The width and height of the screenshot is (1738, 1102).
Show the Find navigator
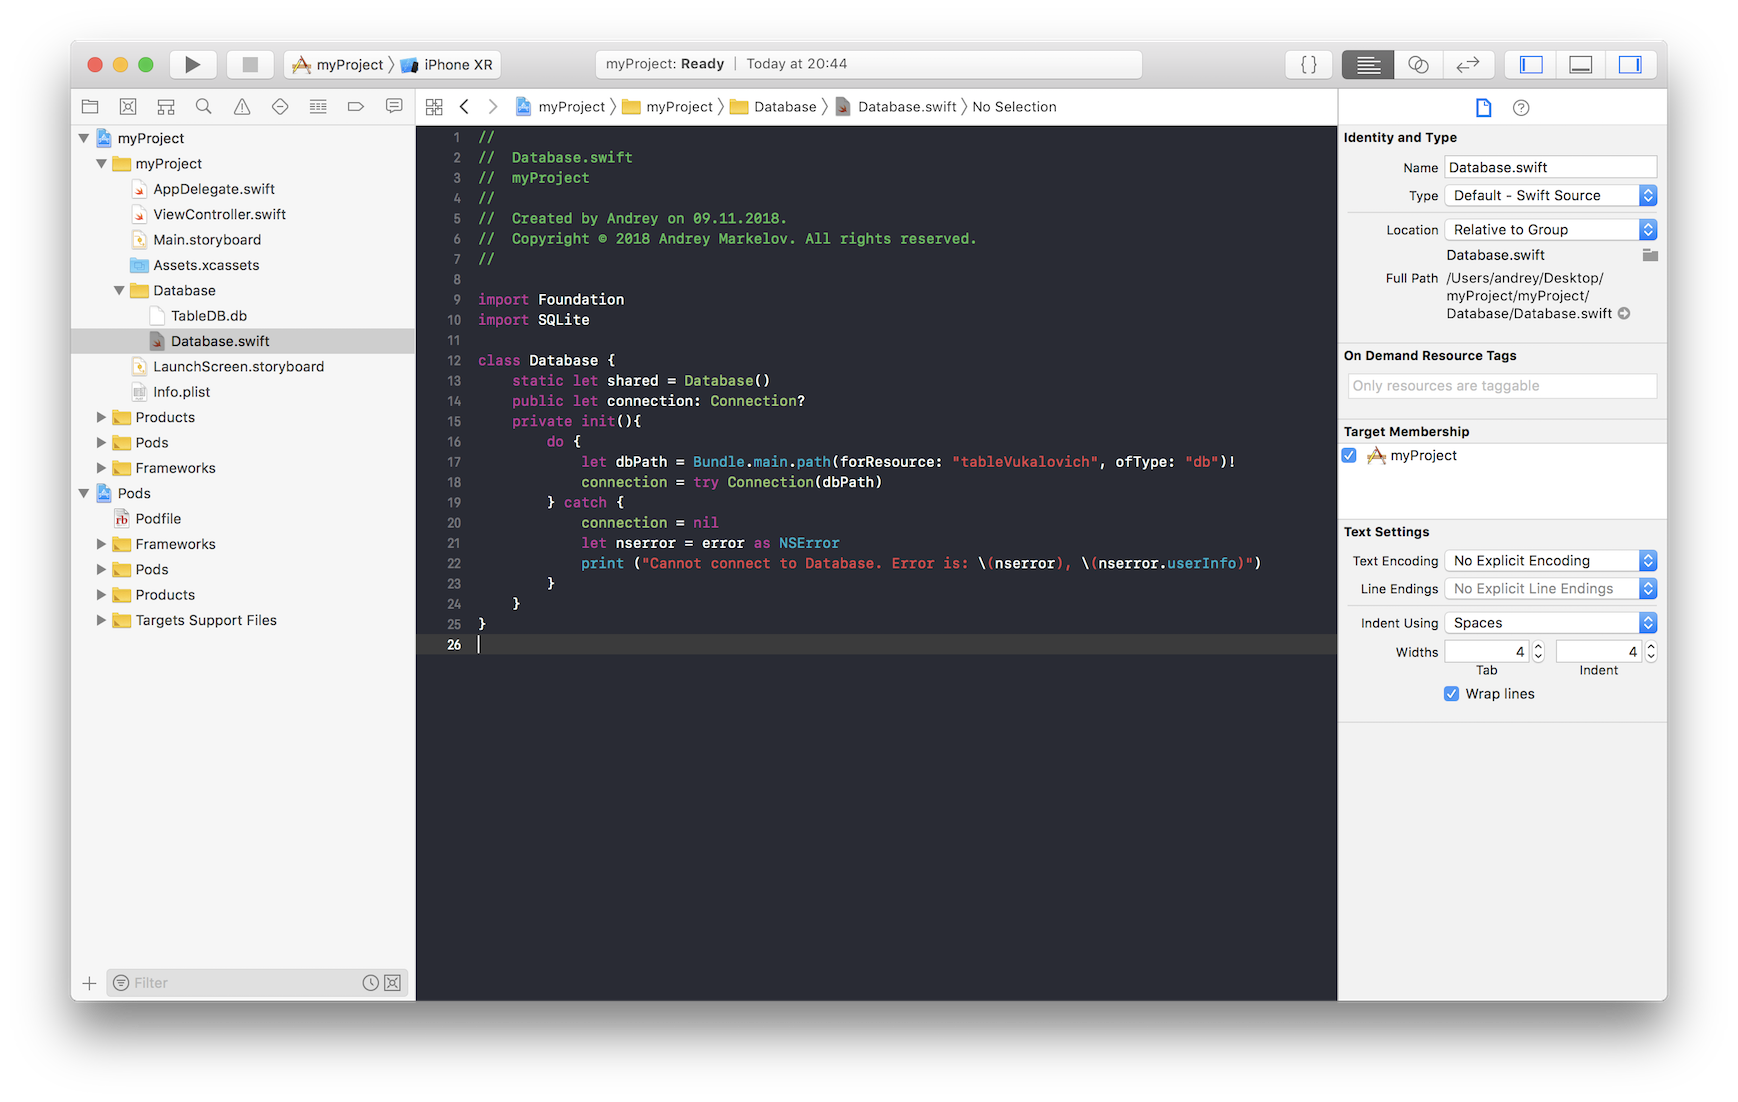click(204, 107)
